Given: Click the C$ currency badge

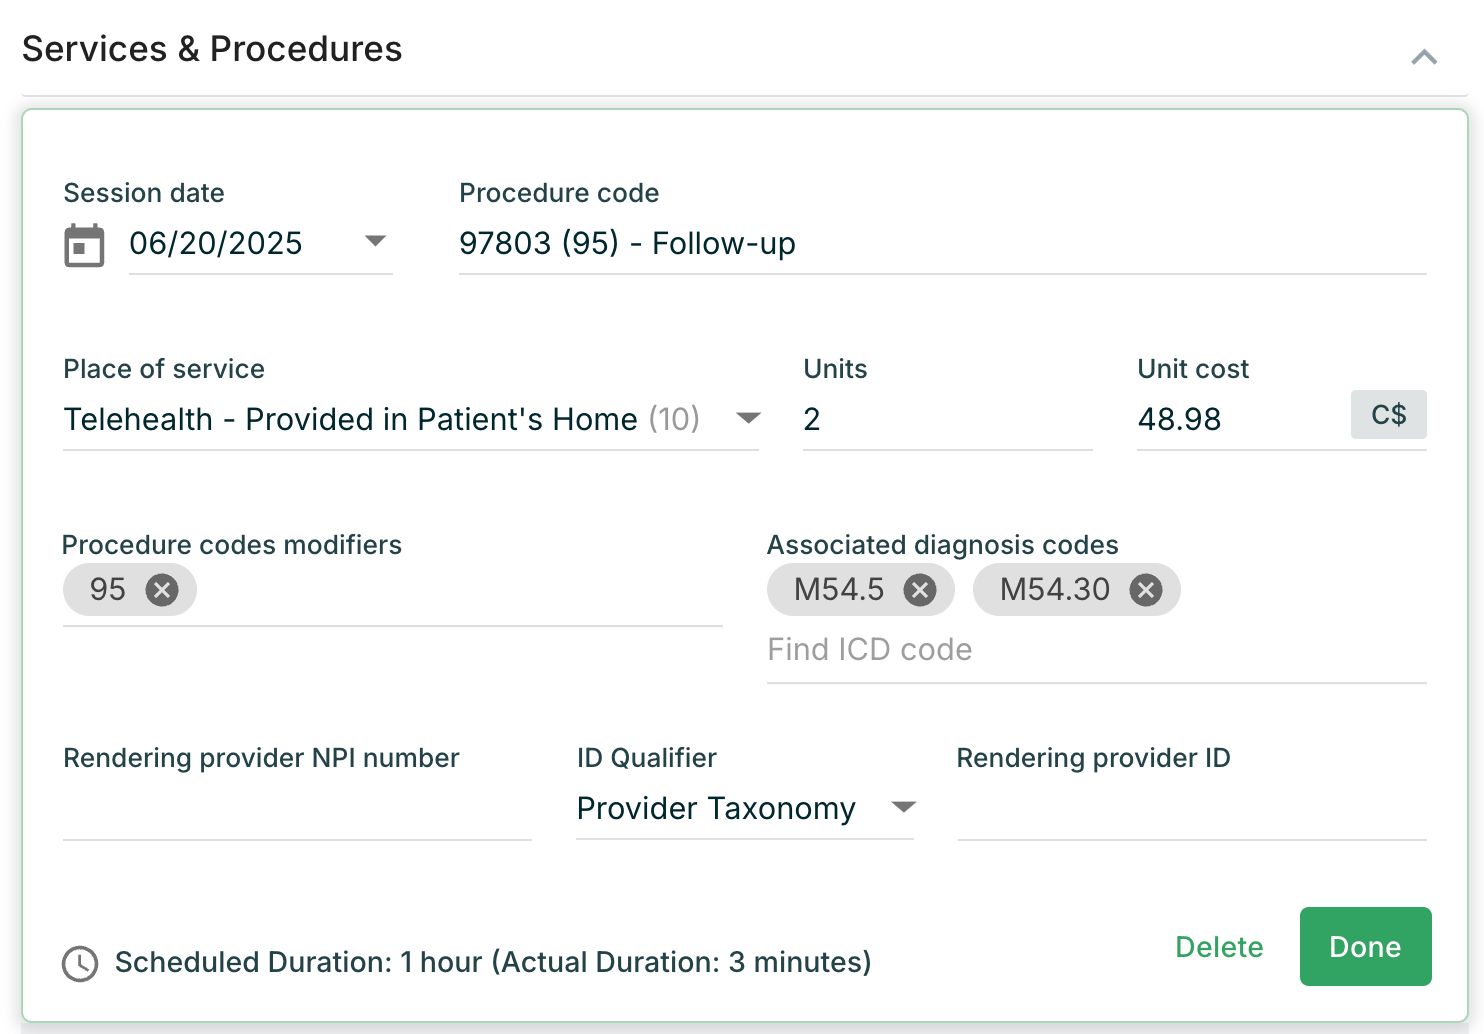Looking at the screenshot, I should pyautogui.click(x=1388, y=415).
